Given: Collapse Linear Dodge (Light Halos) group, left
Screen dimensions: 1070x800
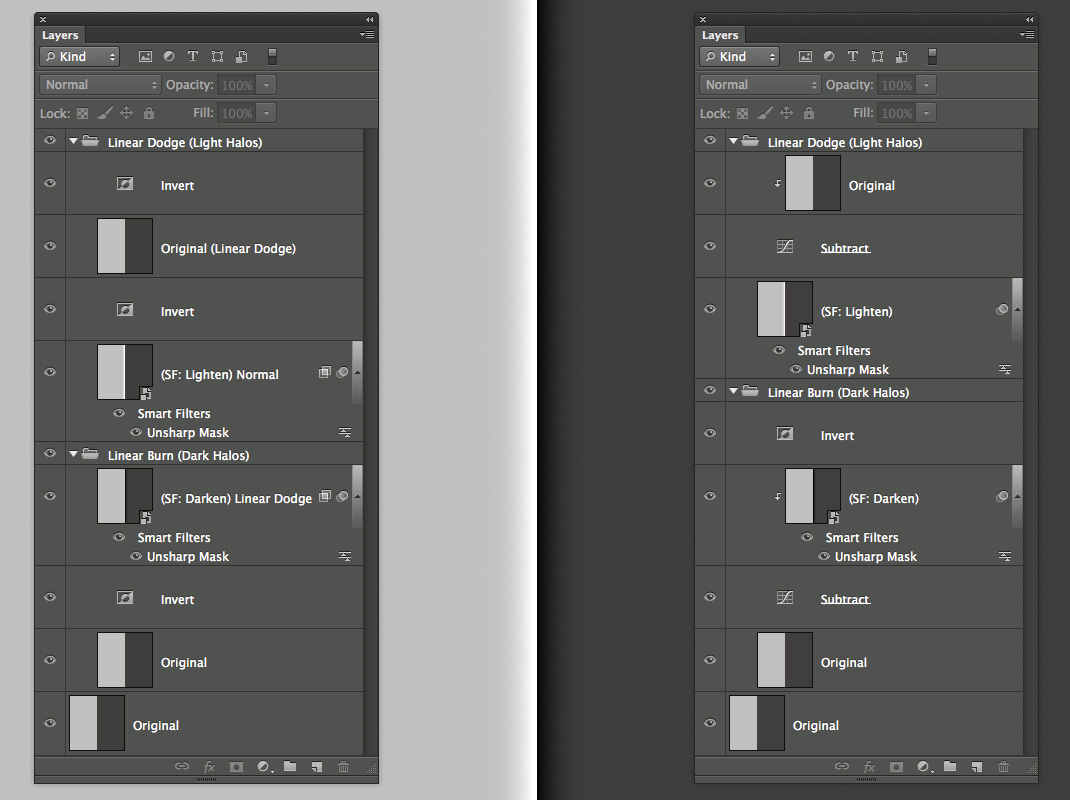Looking at the screenshot, I should coord(73,141).
